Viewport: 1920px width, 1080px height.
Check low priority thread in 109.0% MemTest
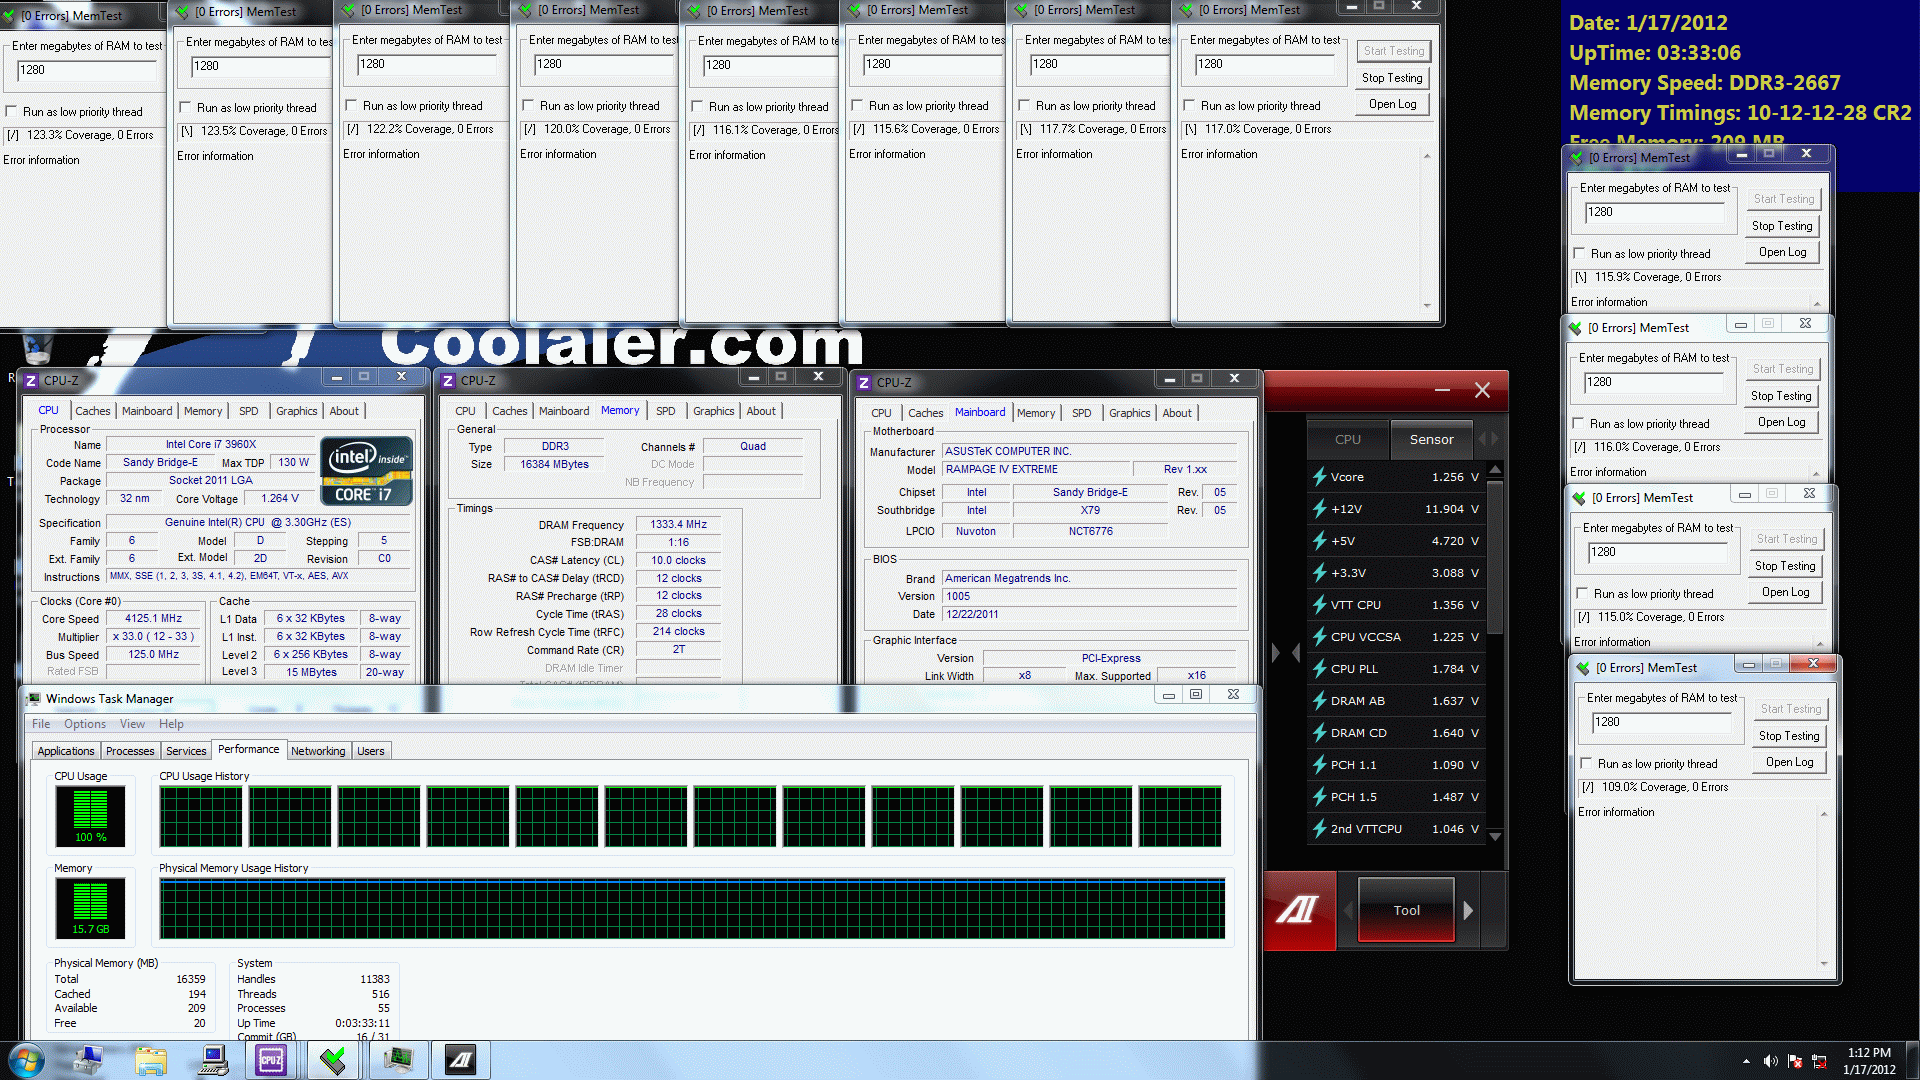click(x=1586, y=764)
